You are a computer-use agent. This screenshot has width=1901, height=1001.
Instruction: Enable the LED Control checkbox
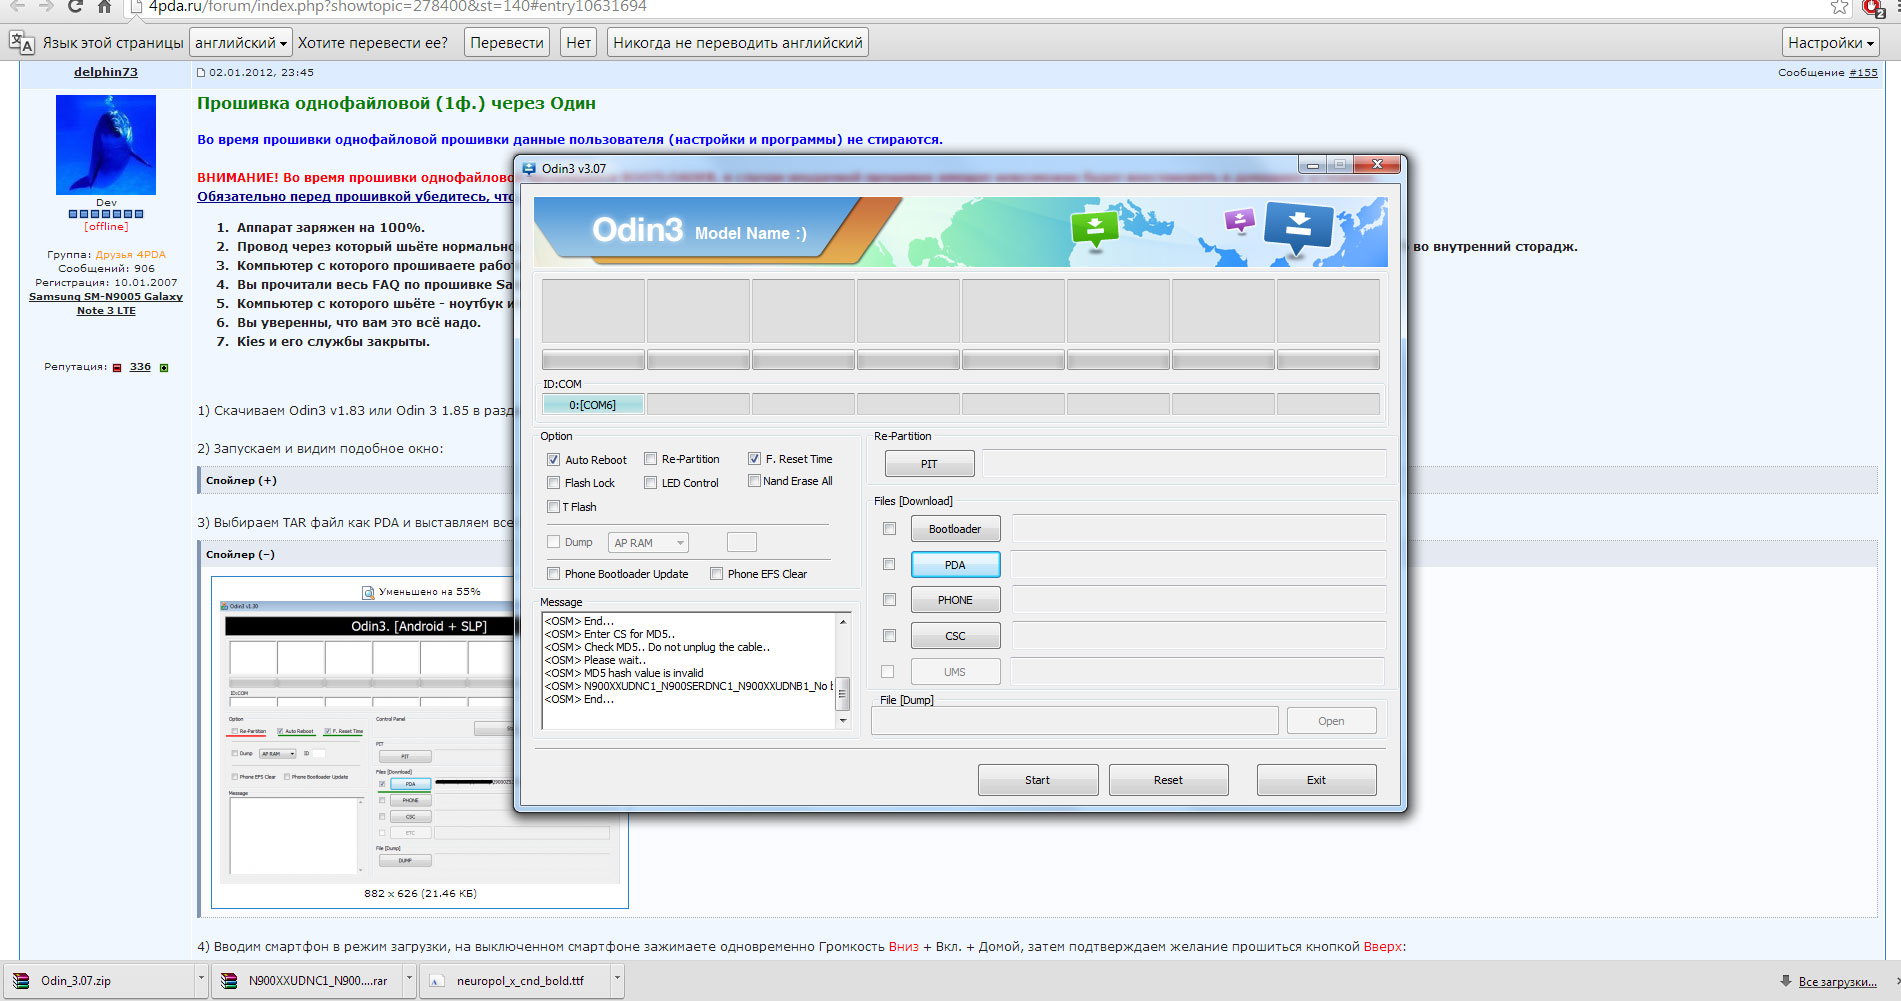(650, 483)
